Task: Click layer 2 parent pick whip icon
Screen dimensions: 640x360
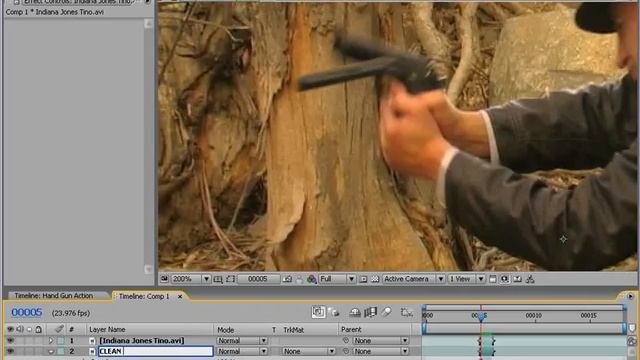Action: (x=346, y=351)
